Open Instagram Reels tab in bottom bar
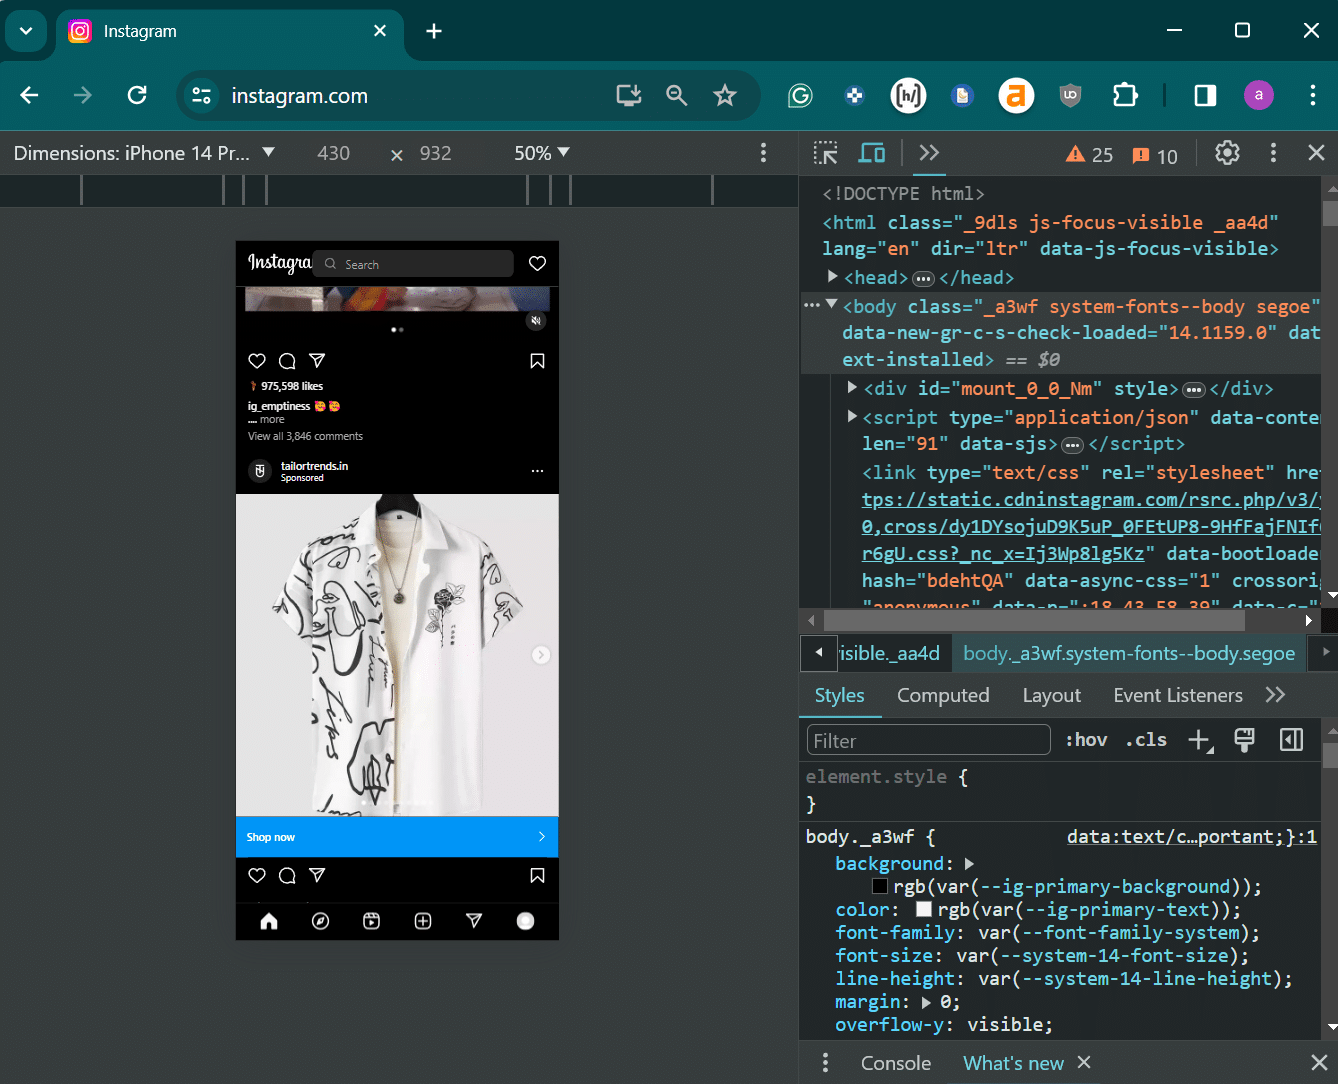The height and width of the screenshot is (1084, 1338). point(371,921)
